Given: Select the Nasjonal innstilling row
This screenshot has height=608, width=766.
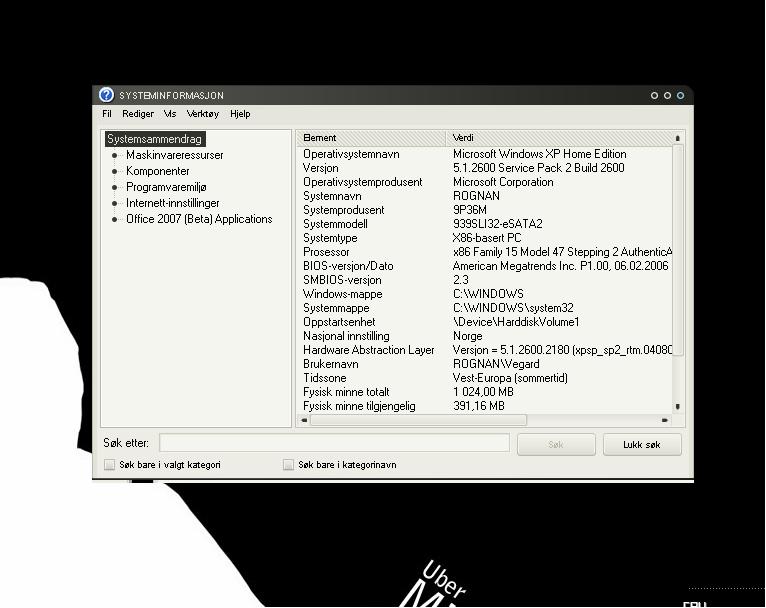Looking at the screenshot, I should point(485,336).
